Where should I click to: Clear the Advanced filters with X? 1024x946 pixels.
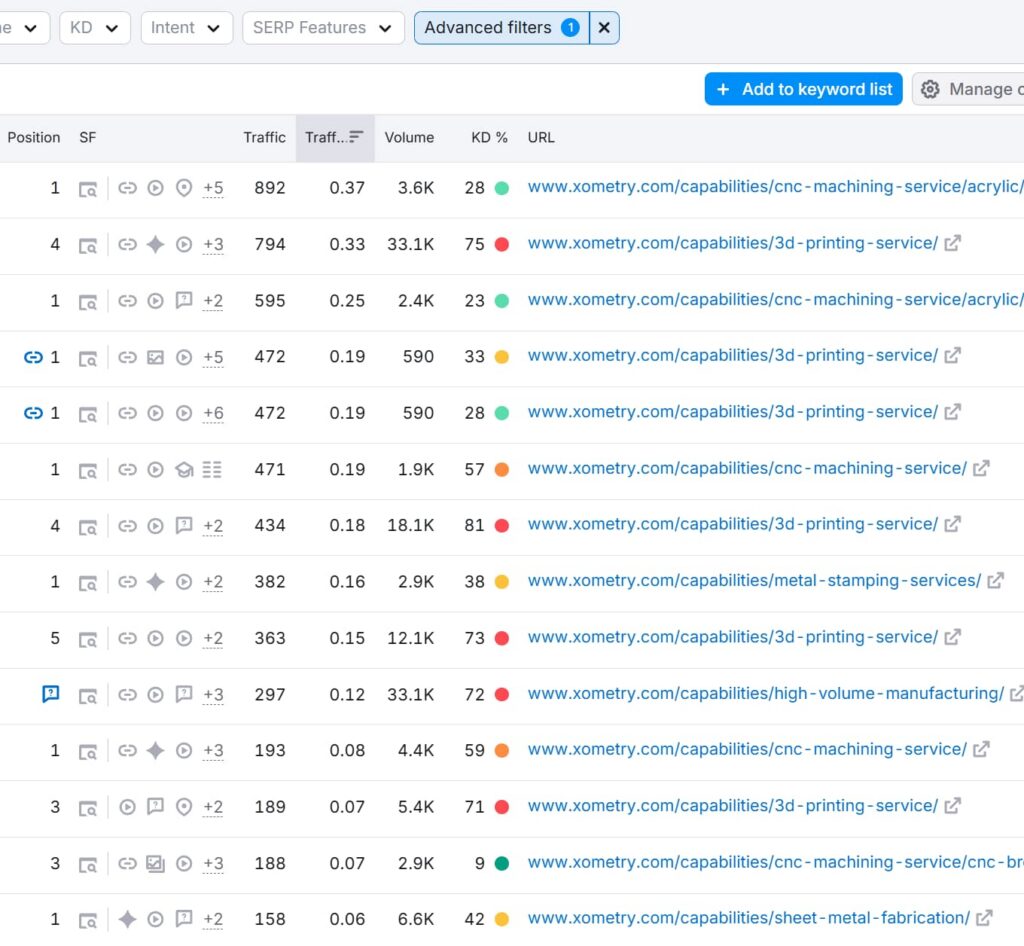604,28
